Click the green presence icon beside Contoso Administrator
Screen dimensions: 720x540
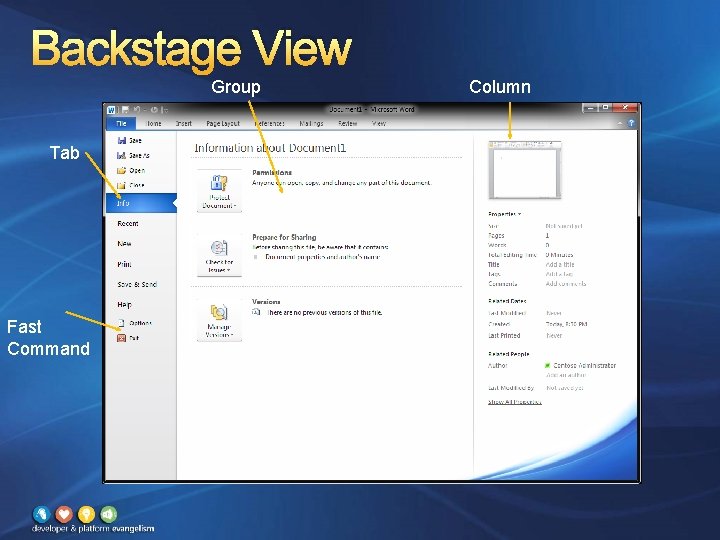tap(547, 366)
